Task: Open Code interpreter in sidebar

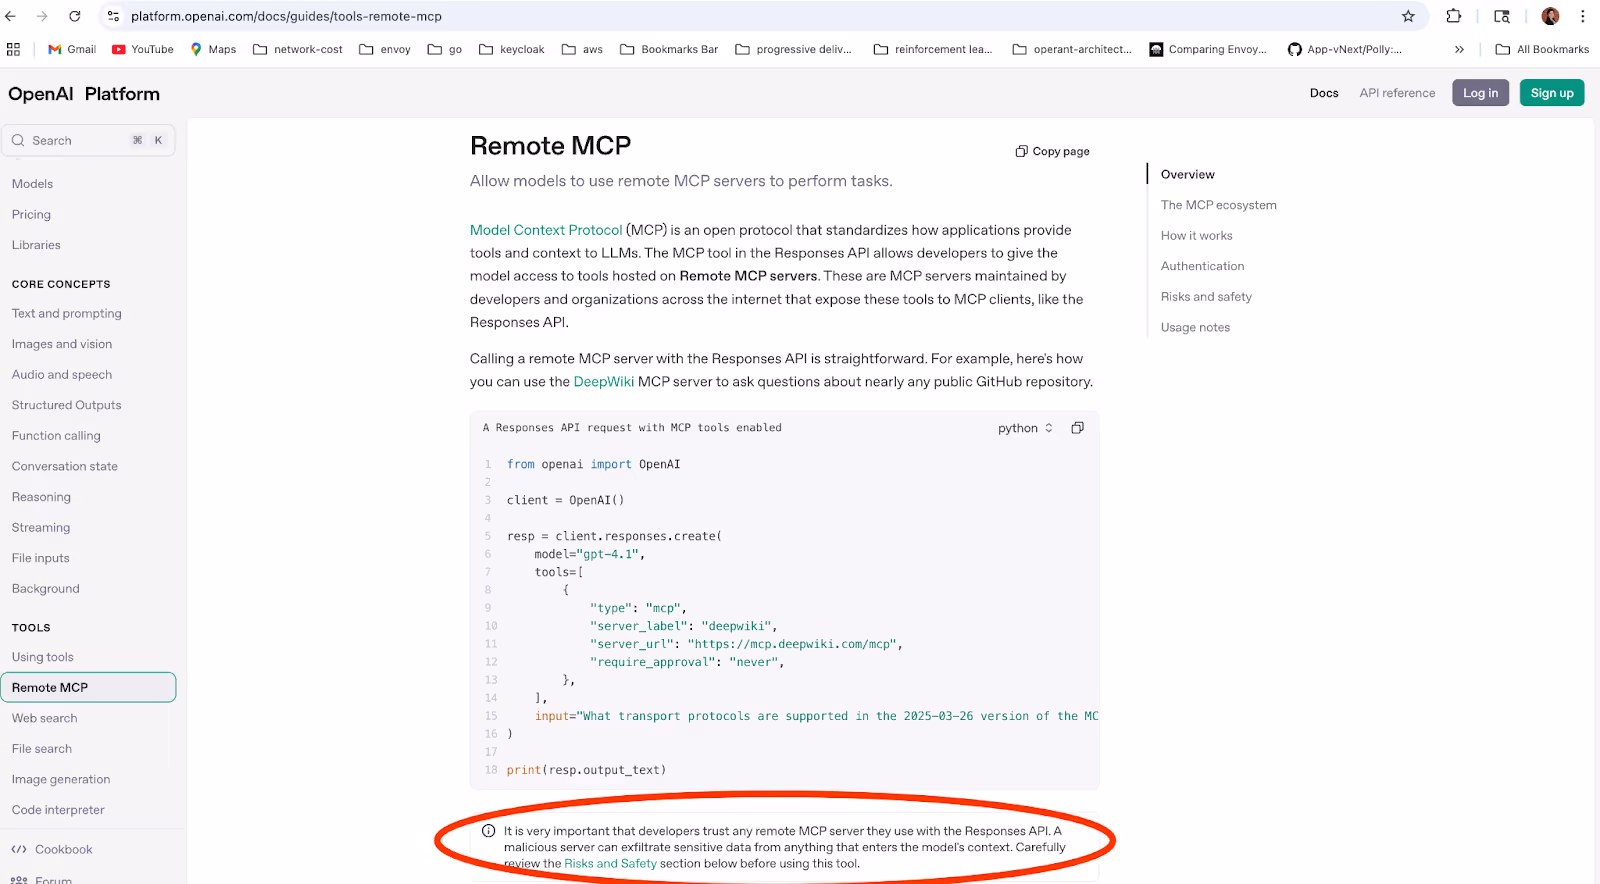Action: [x=58, y=810]
